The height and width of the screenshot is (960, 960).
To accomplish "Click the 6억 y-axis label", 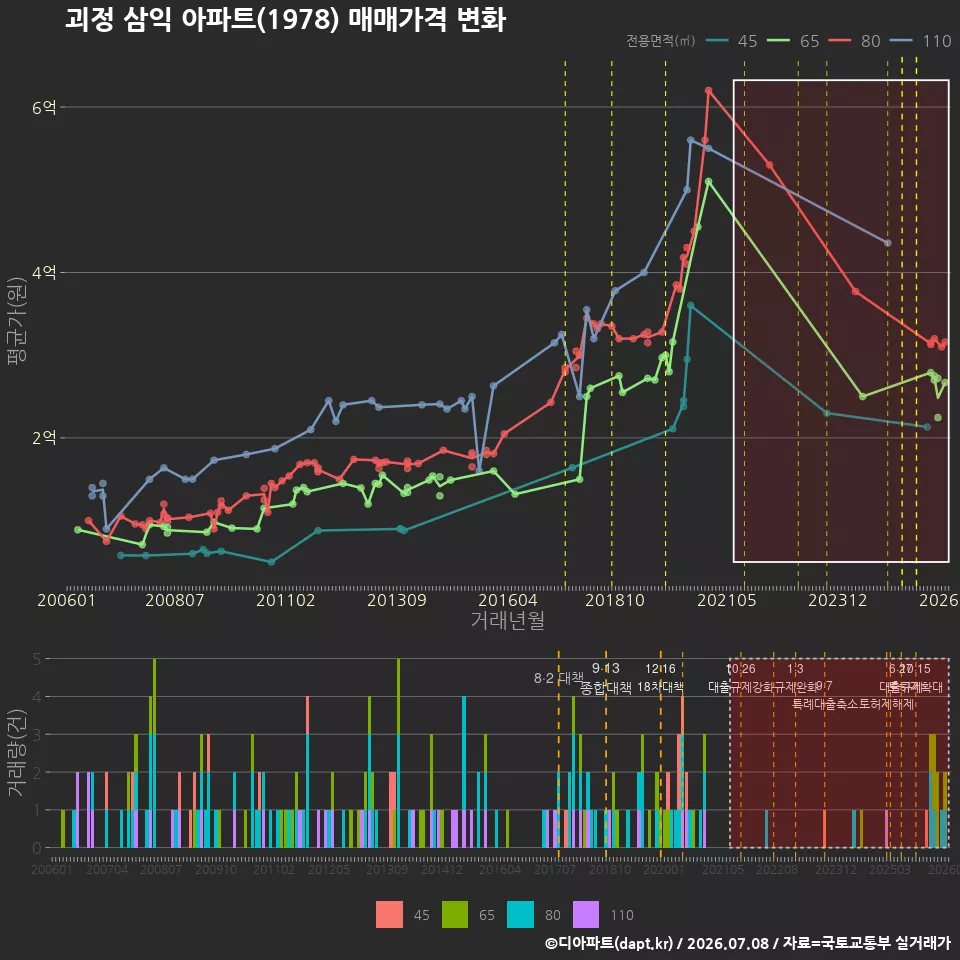I will [44, 108].
